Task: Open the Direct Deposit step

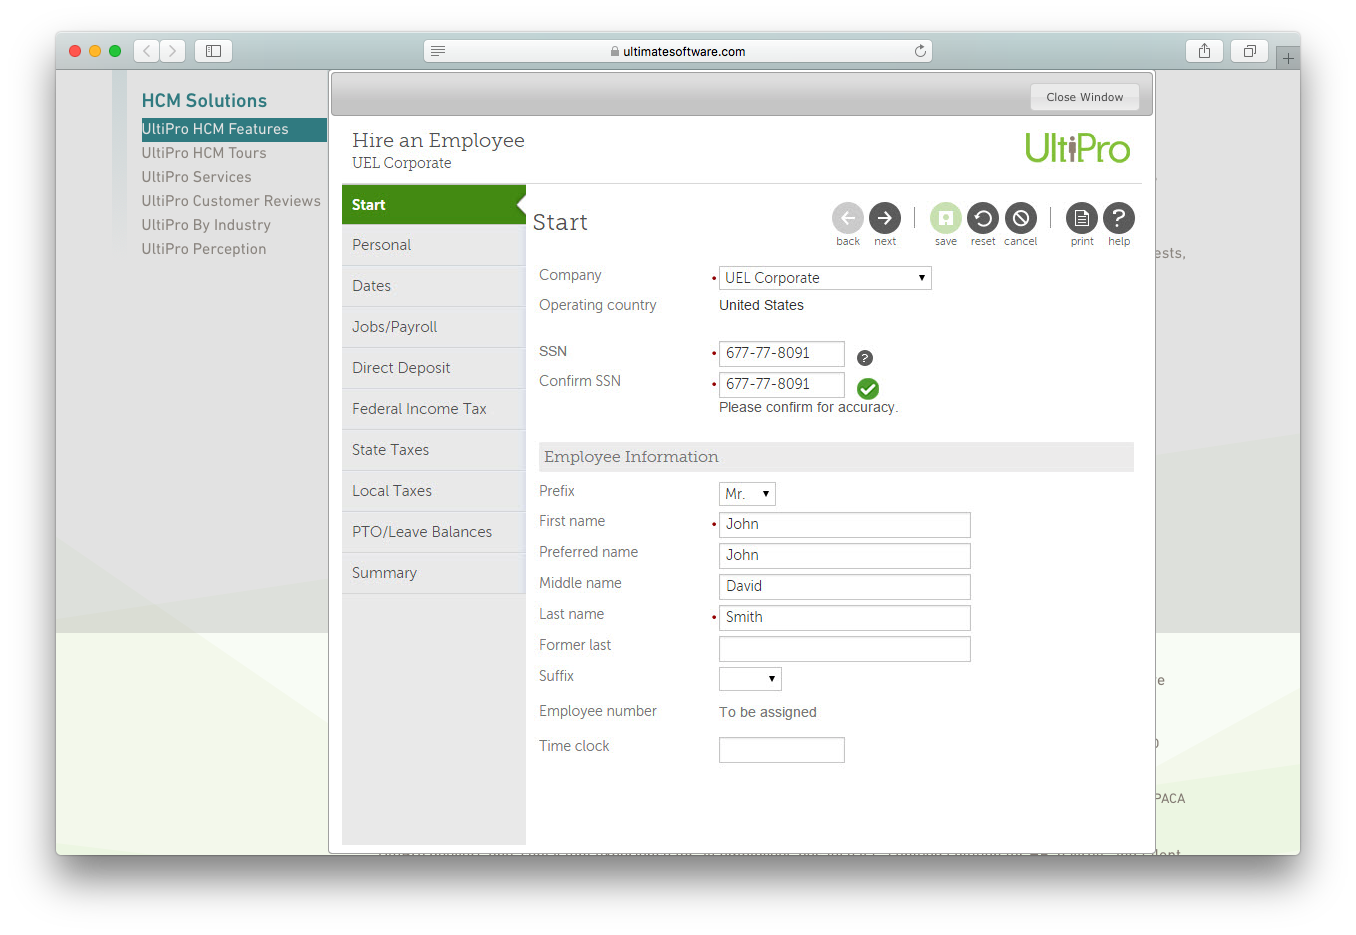Action: pyautogui.click(x=434, y=368)
